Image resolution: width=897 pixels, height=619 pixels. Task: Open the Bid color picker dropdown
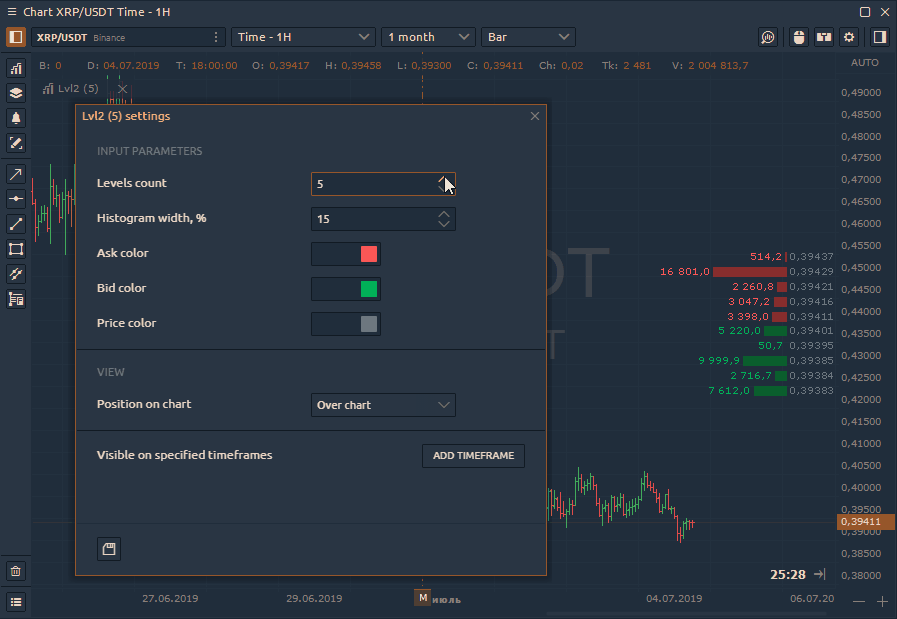346,289
